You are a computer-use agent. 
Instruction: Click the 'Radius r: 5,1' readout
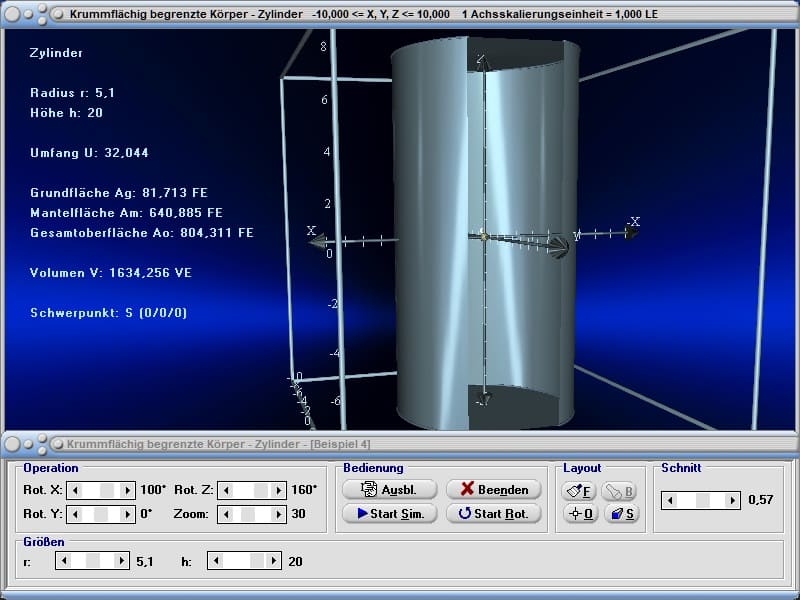(72, 92)
